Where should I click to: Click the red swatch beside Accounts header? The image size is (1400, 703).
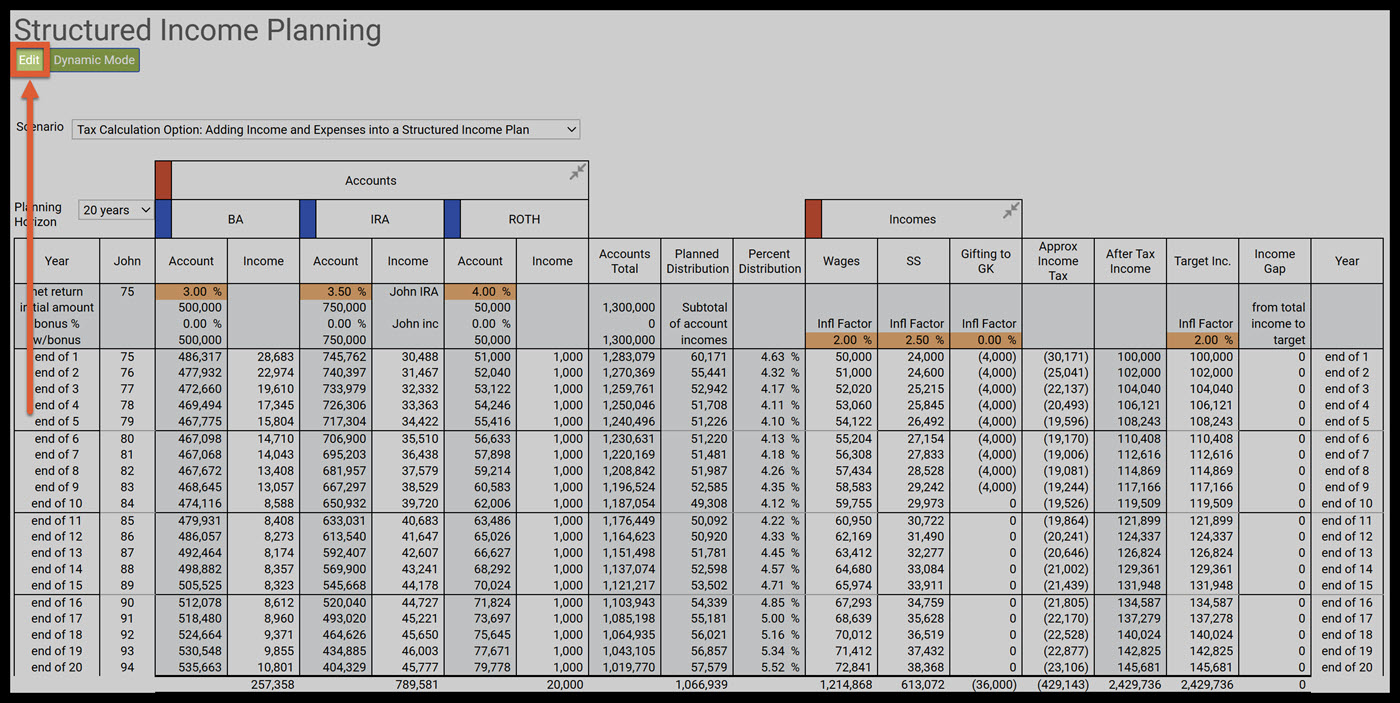[x=164, y=180]
